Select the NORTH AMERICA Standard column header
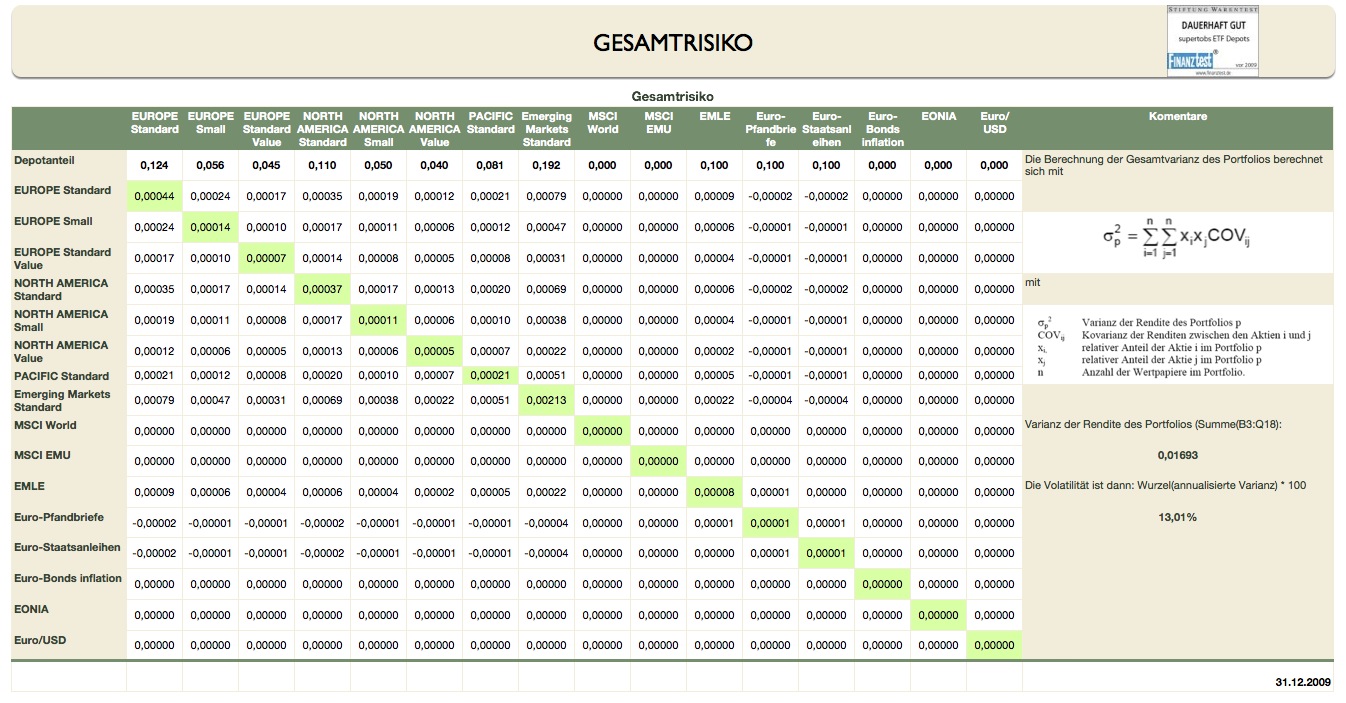 coord(322,129)
